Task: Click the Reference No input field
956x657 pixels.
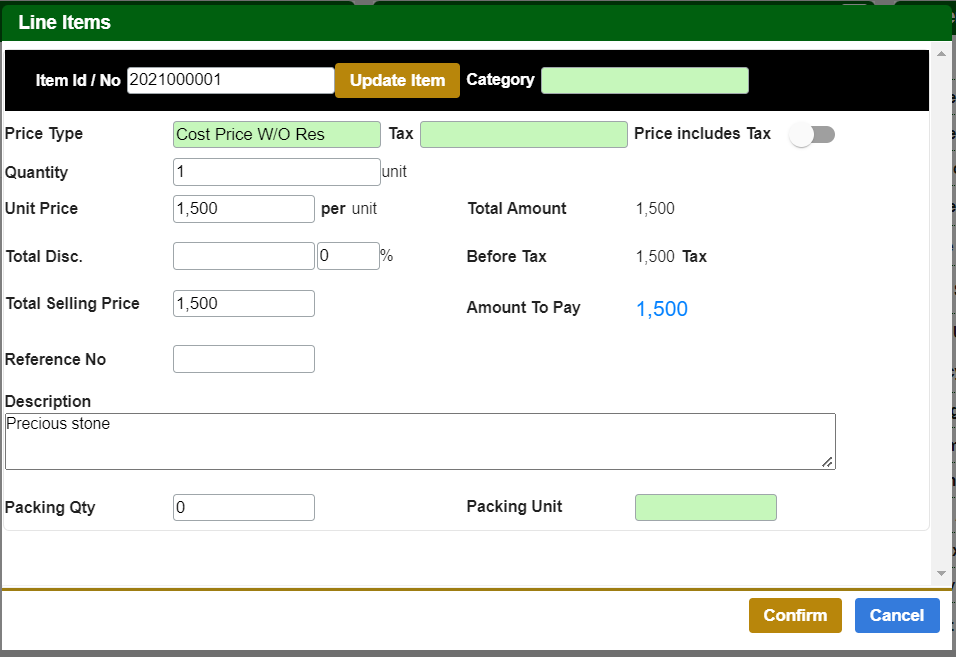Action: tap(243, 358)
